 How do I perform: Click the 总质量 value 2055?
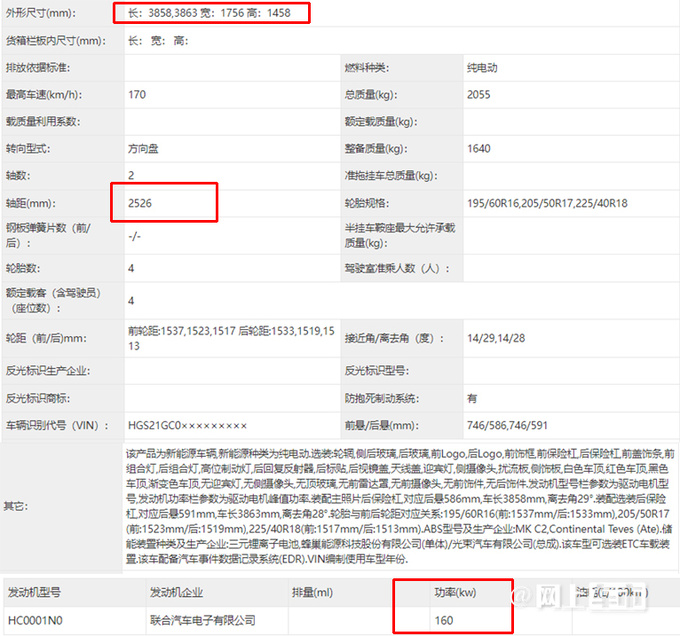point(479,94)
